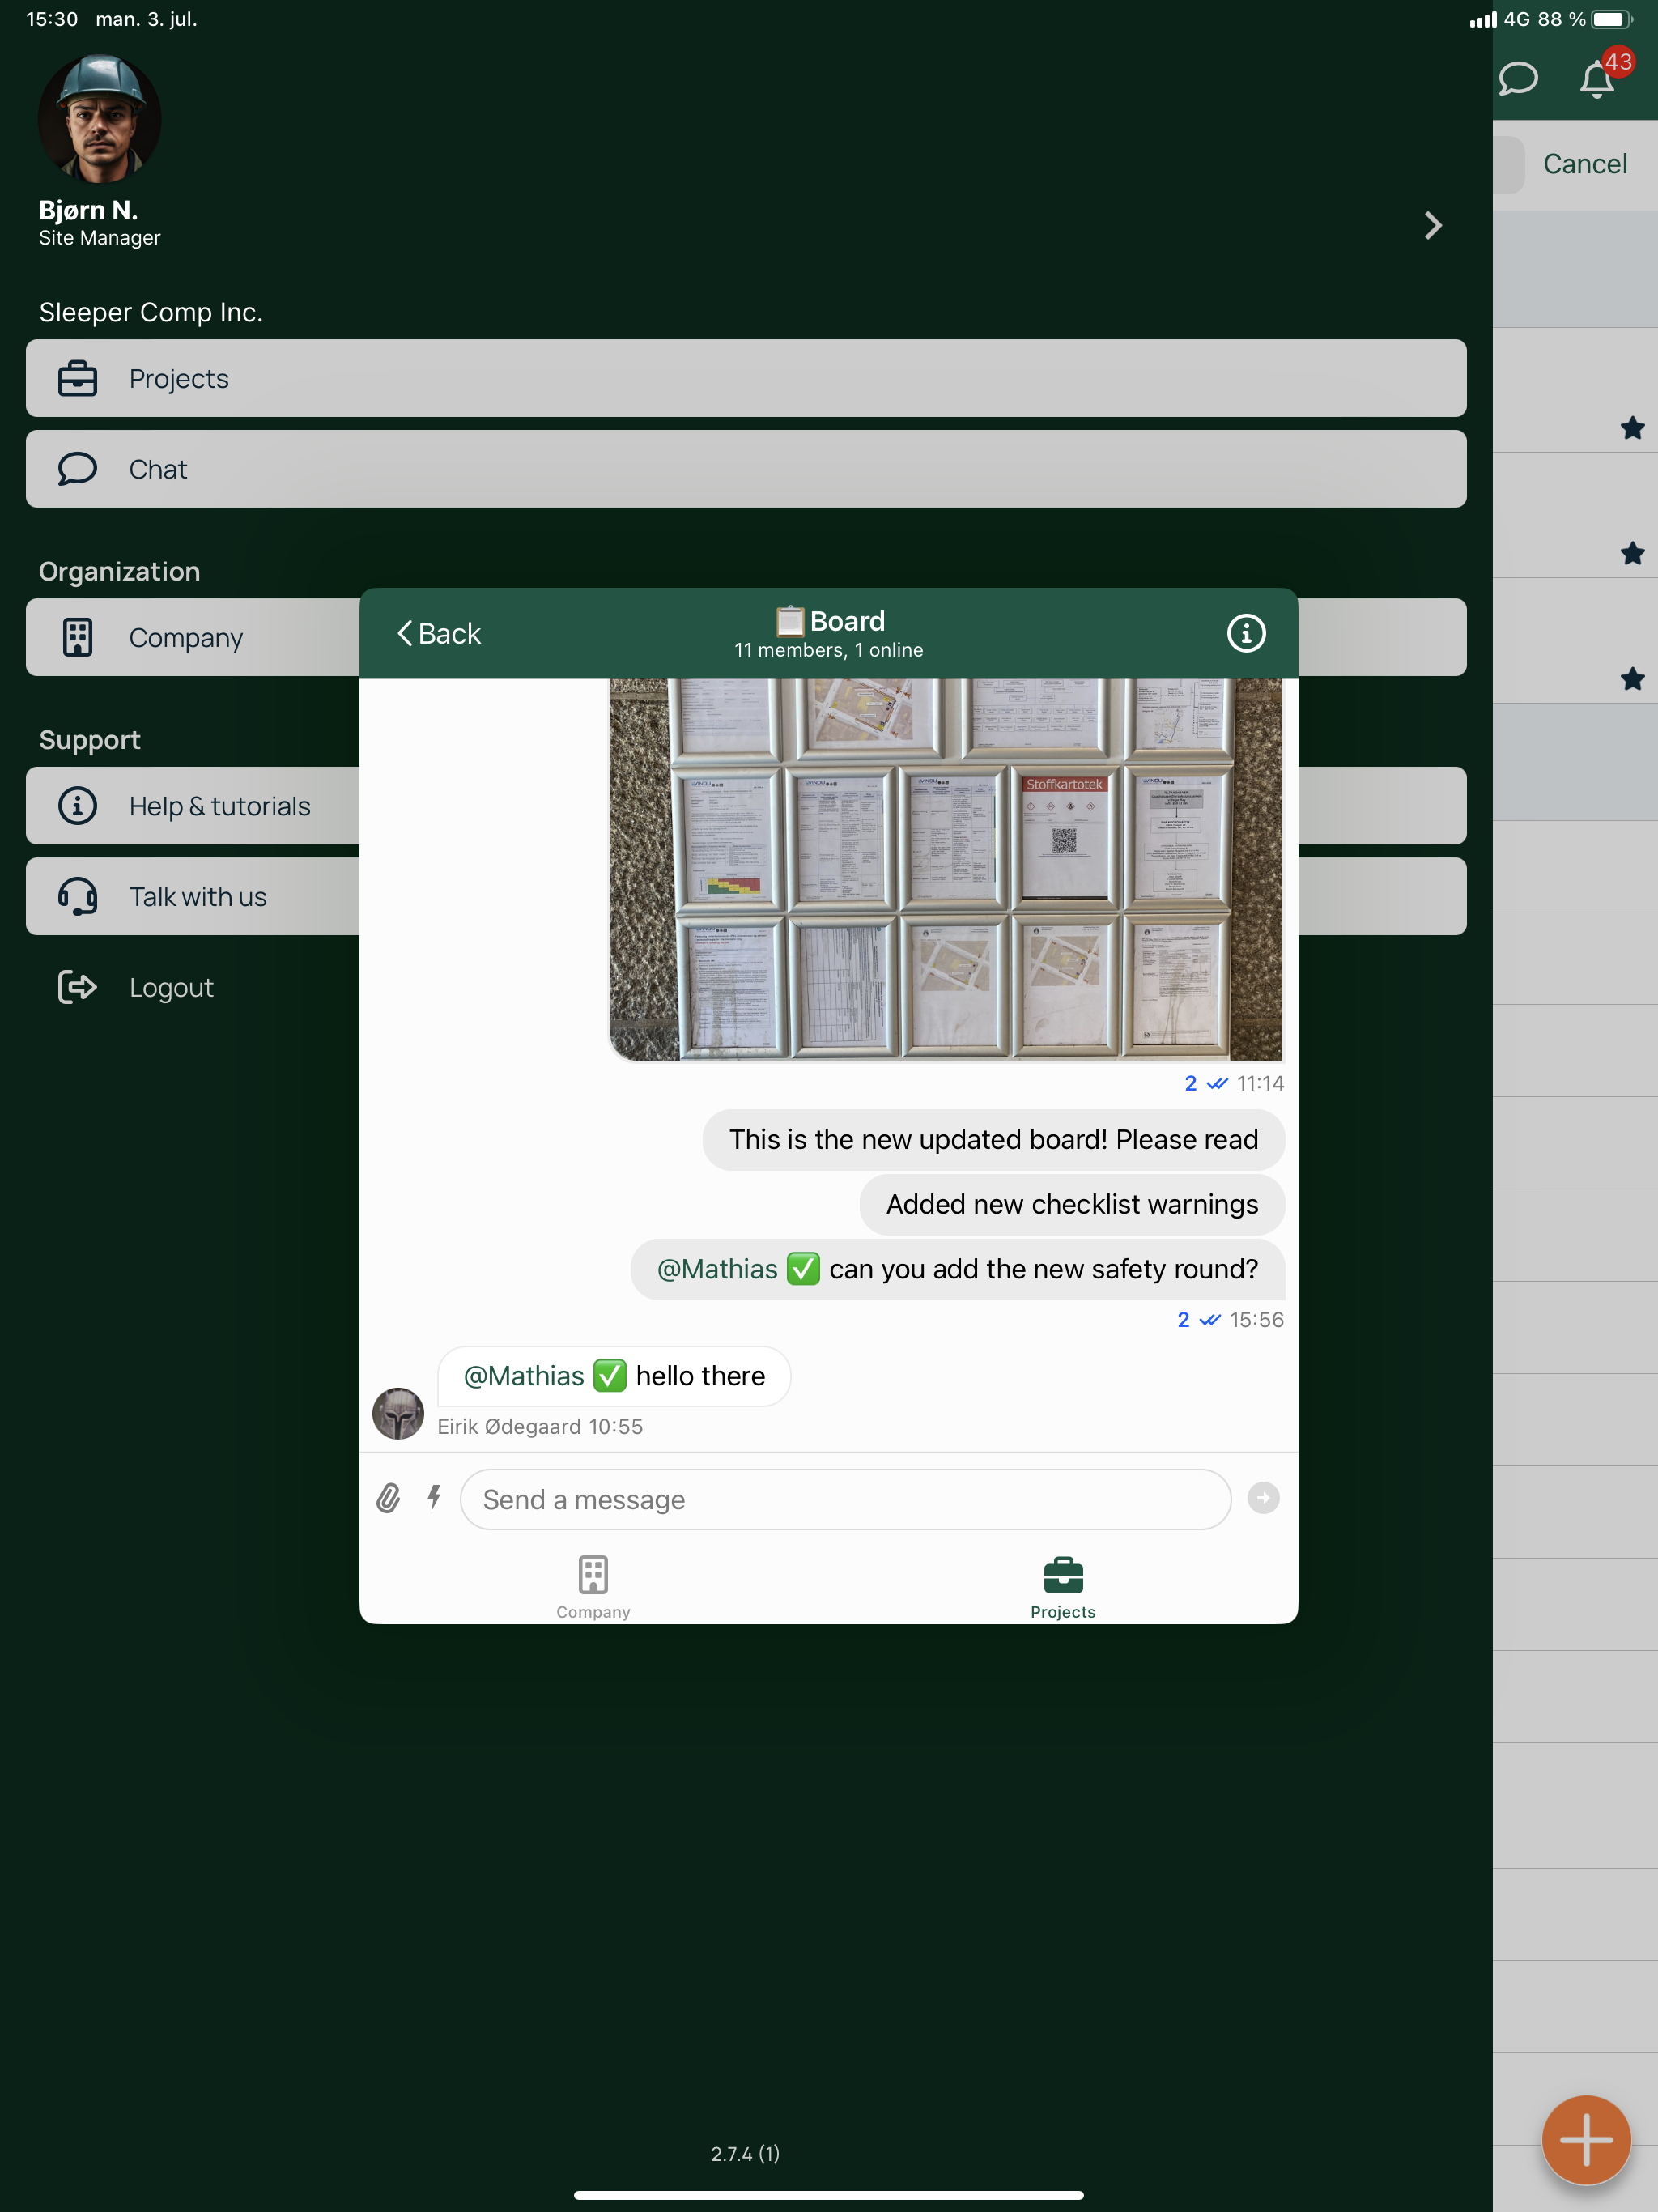1658x2212 pixels.
Task: Click the info icon beside Help & tutorials
Action: [x=77, y=806]
